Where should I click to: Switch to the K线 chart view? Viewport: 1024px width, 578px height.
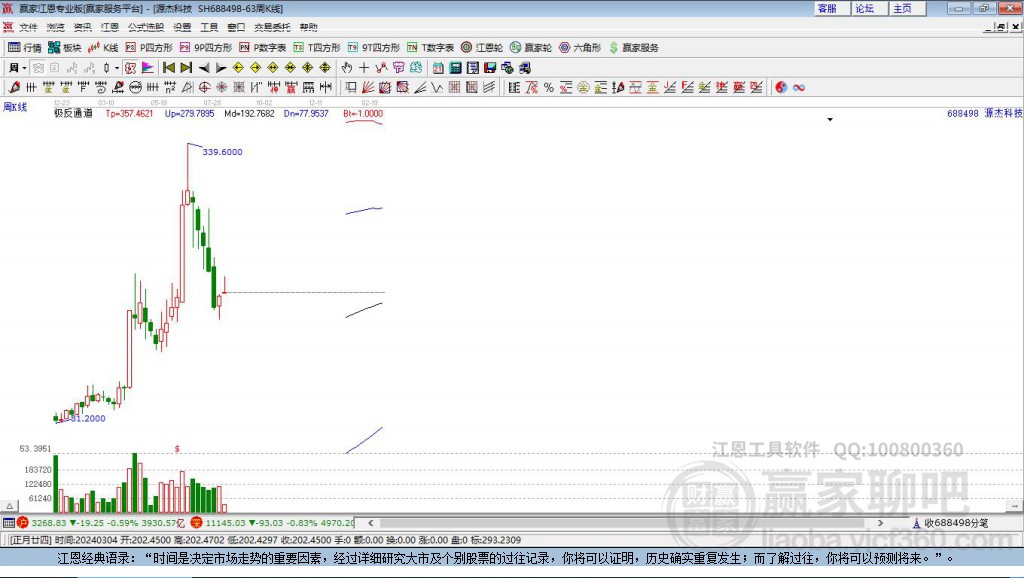[x=103, y=48]
